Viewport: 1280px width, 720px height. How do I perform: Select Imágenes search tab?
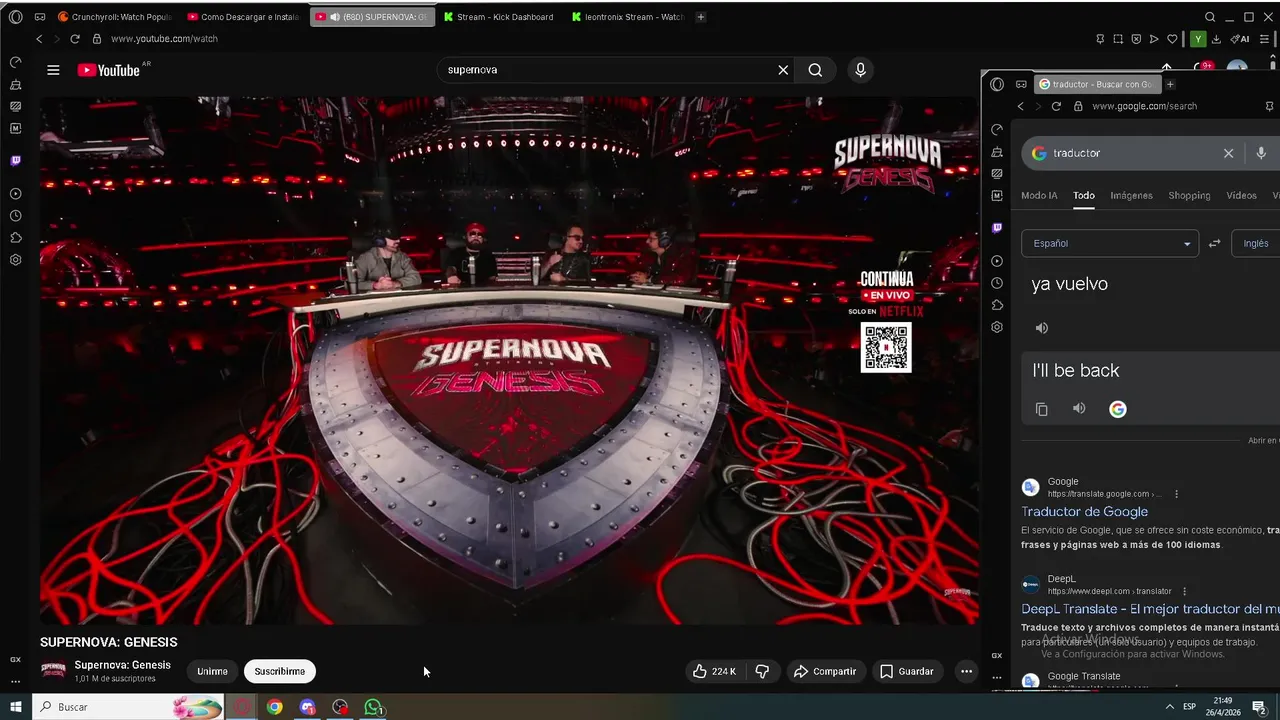pos(1131,196)
